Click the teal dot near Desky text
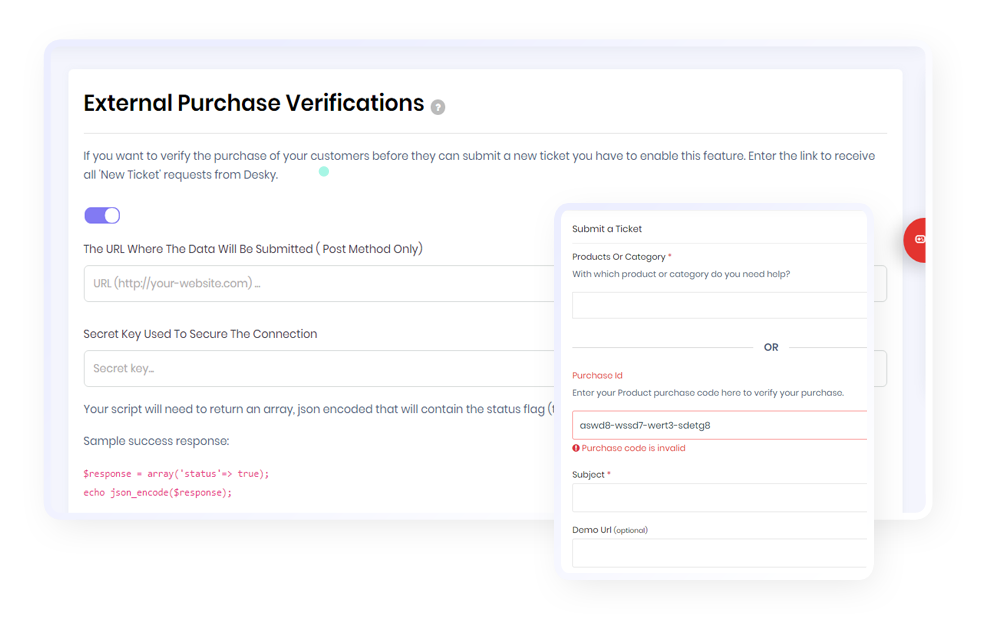The width and height of the screenshot is (997, 628). pyautogui.click(x=324, y=172)
